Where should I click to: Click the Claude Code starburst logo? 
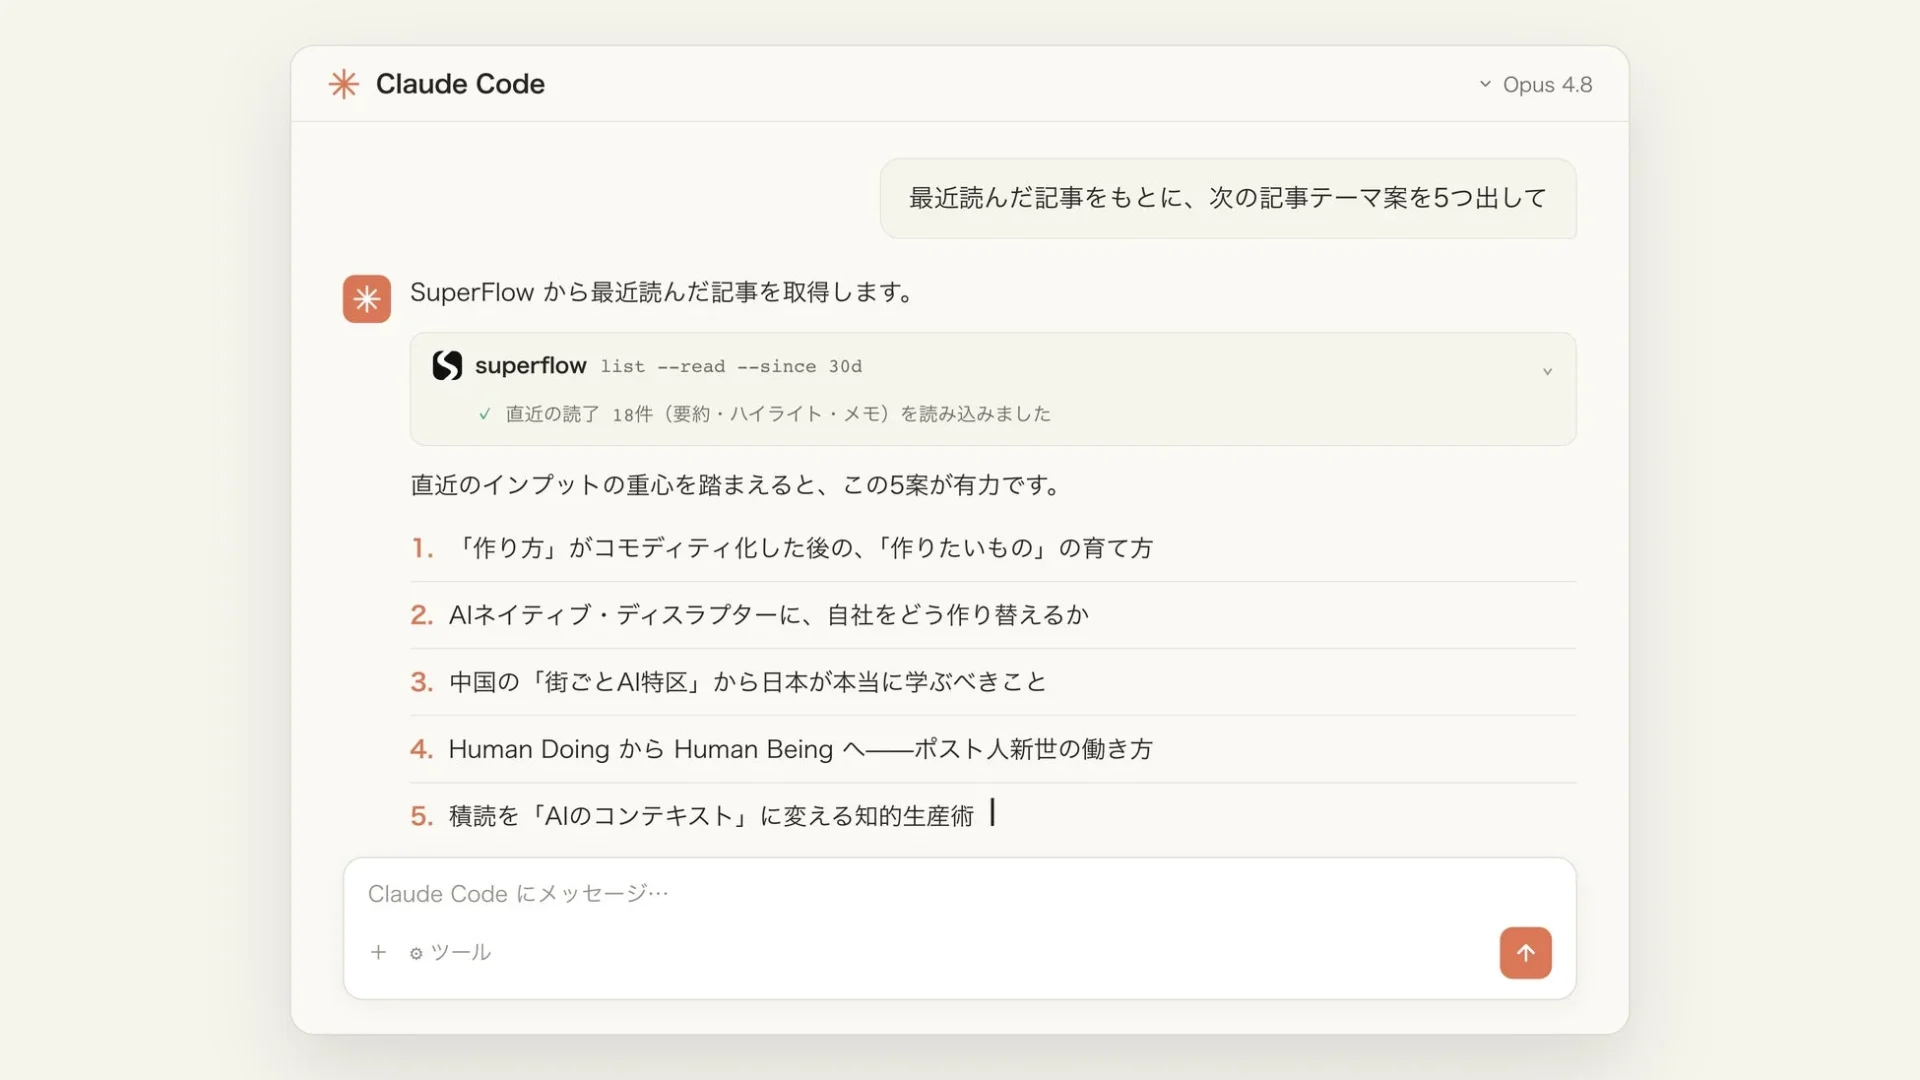(x=343, y=84)
